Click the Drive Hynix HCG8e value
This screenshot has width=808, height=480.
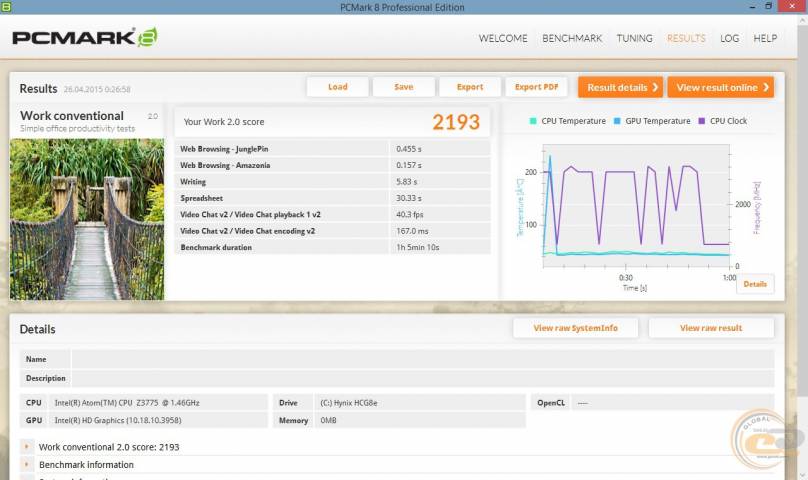[419, 403]
